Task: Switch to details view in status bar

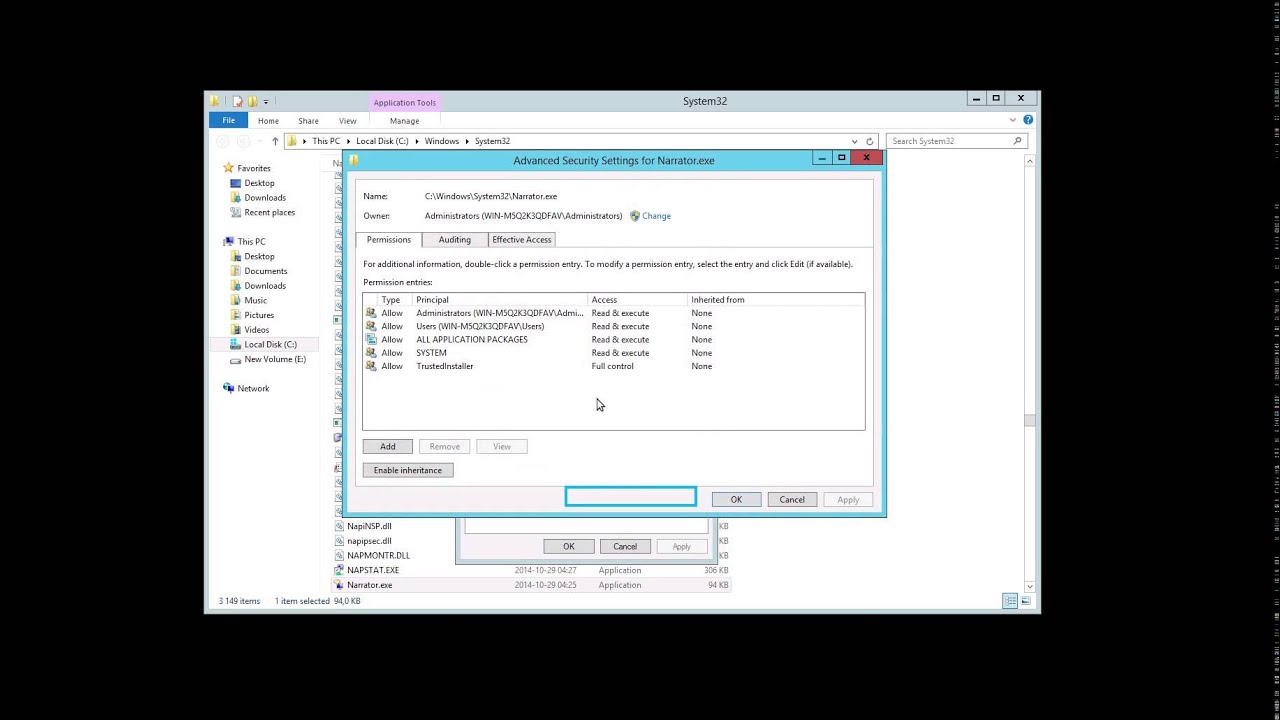Action: [x=1010, y=601]
